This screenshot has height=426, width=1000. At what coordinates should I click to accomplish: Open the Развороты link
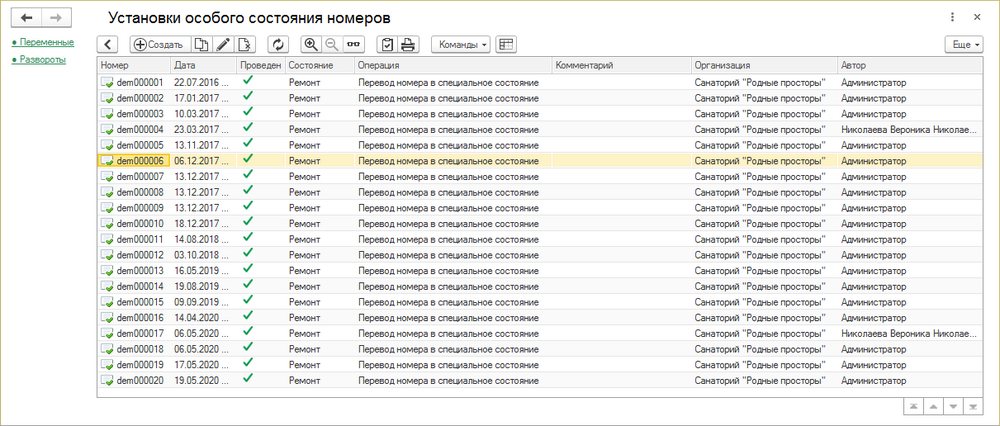pos(41,60)
